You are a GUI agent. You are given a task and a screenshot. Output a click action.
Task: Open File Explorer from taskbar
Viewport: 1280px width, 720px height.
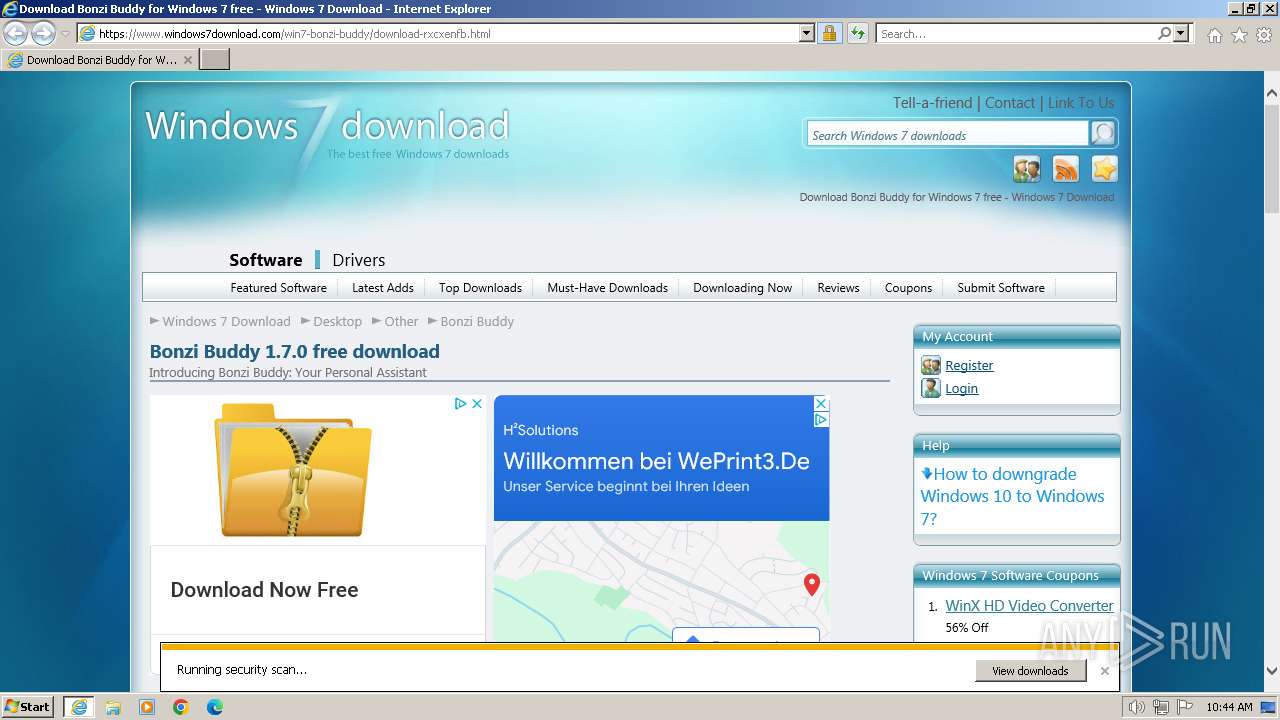tap(113, 707)
